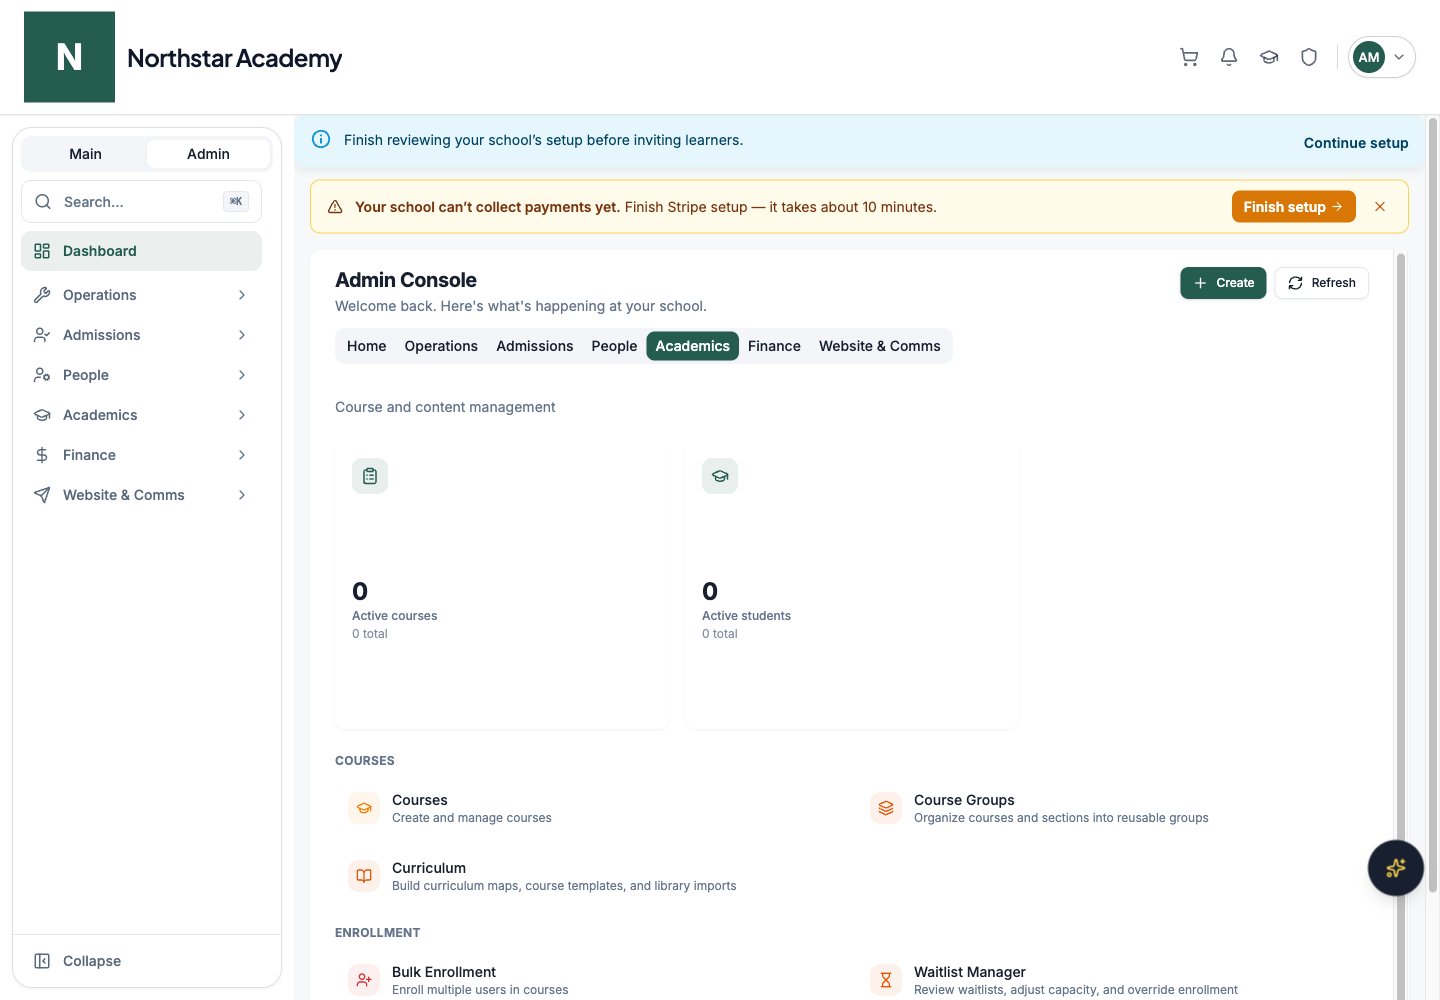Click the shield icon in header

pyautogui.click(x=1309, y=57)
